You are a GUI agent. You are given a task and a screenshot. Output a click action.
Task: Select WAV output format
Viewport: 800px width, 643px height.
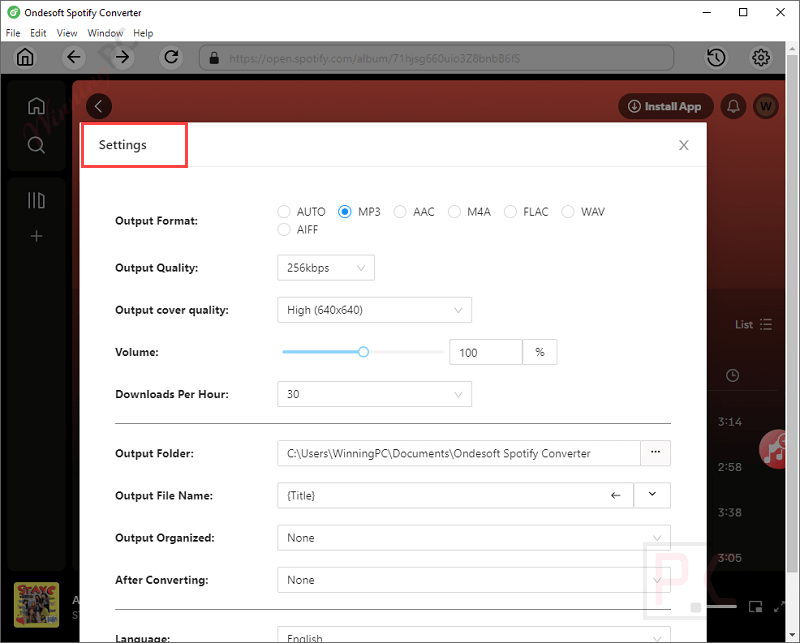point(568,212)
